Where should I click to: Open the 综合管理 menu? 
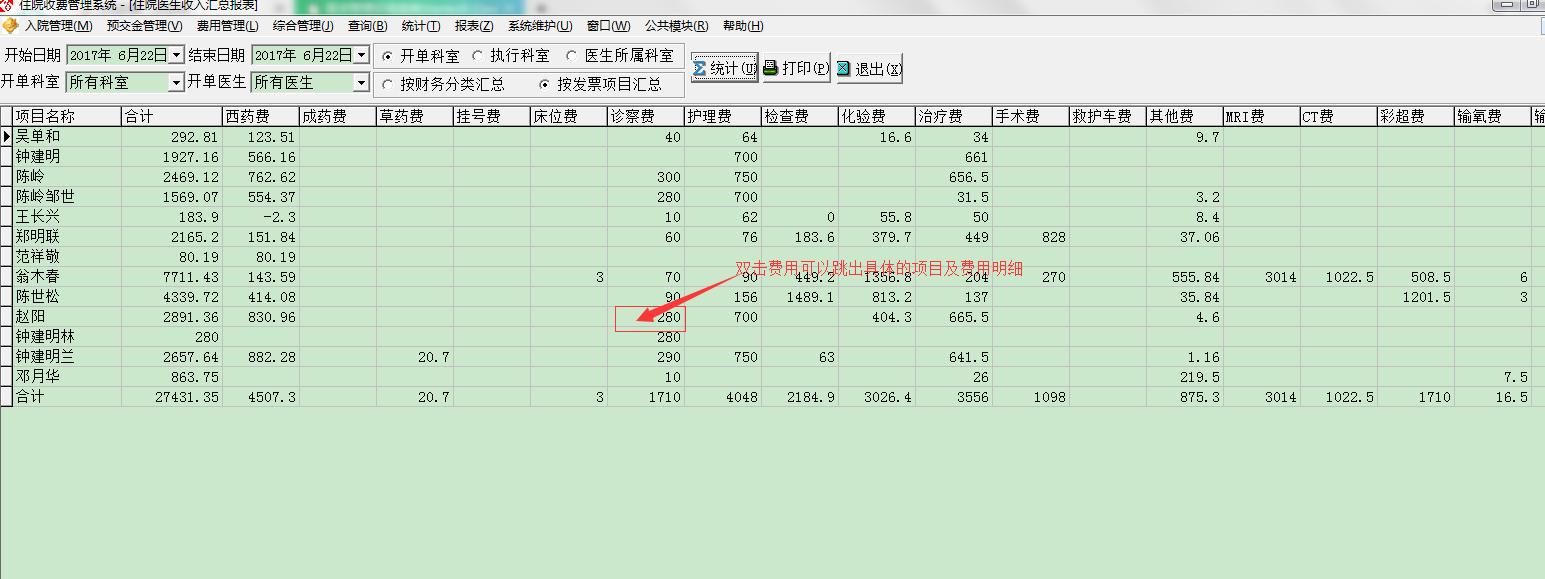point(303,26)
